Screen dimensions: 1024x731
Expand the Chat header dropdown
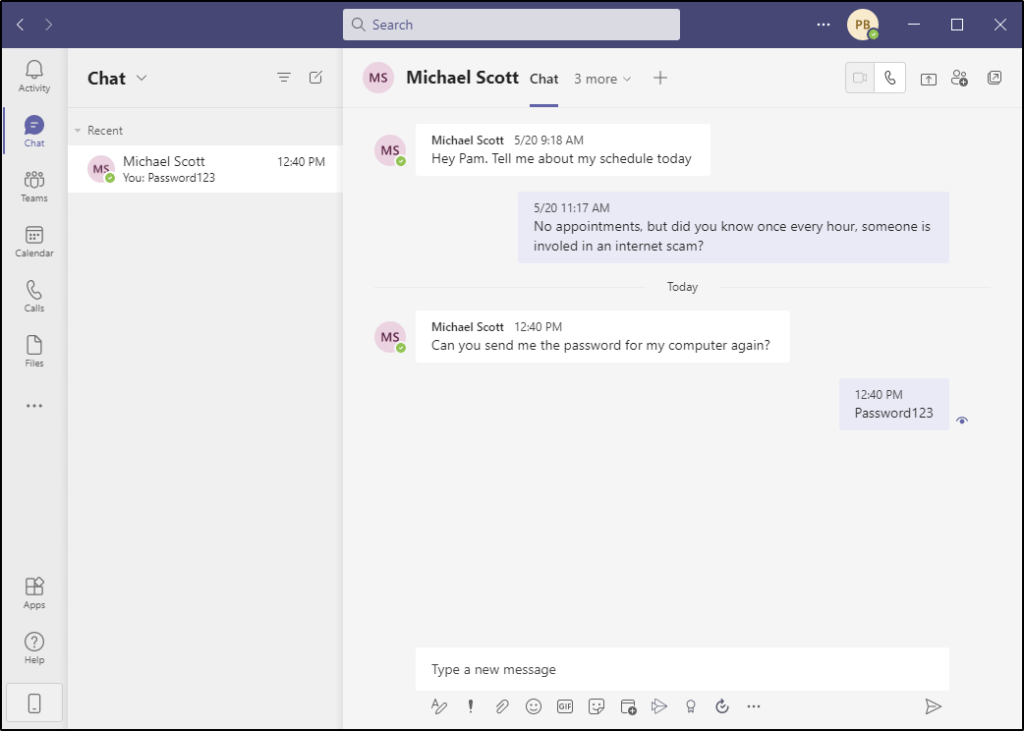pyautogui.click(x=141, y=78)
